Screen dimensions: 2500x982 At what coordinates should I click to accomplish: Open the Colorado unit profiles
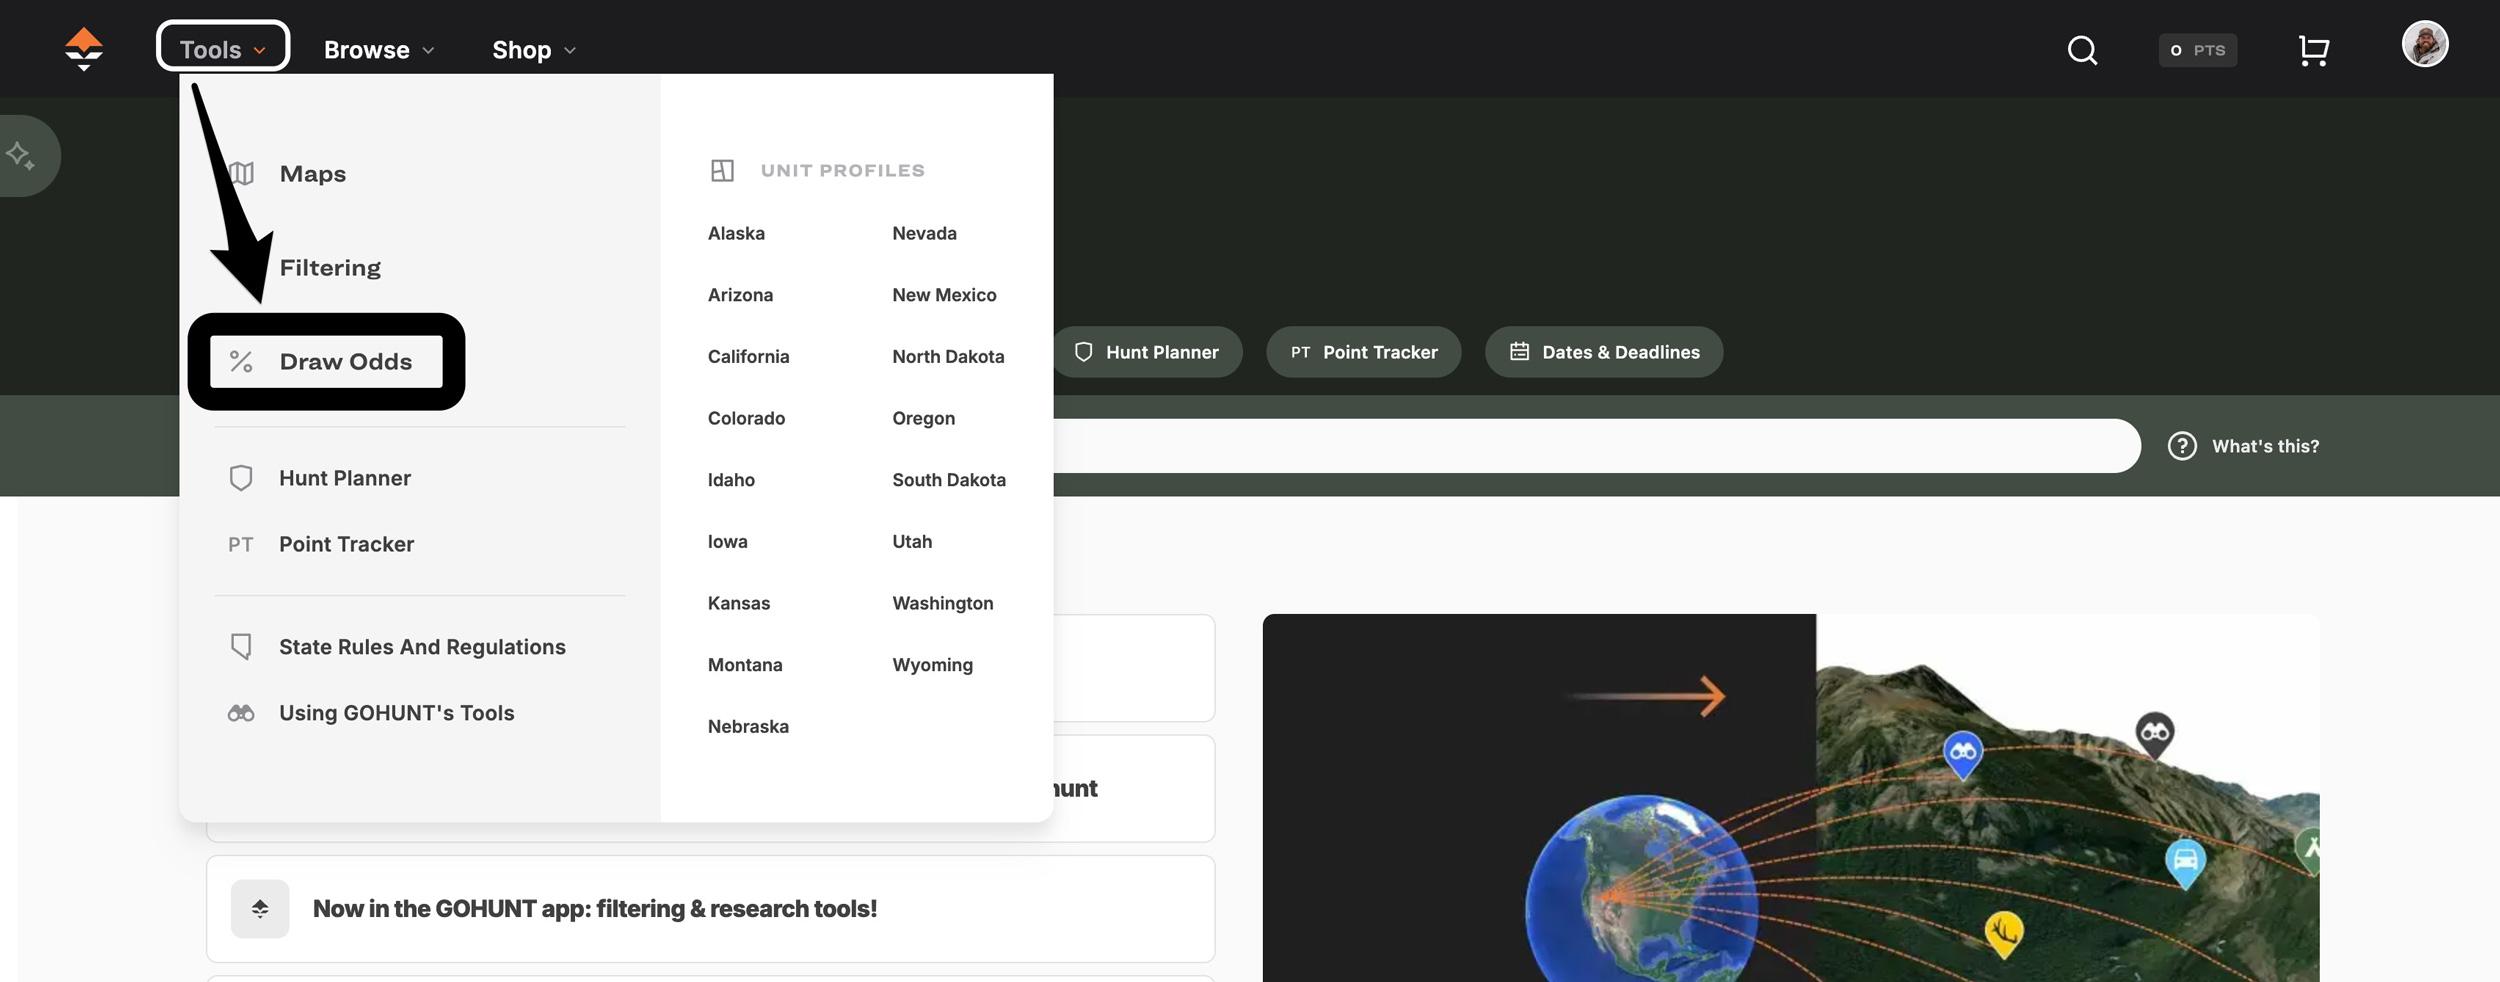tap(746, 418)
